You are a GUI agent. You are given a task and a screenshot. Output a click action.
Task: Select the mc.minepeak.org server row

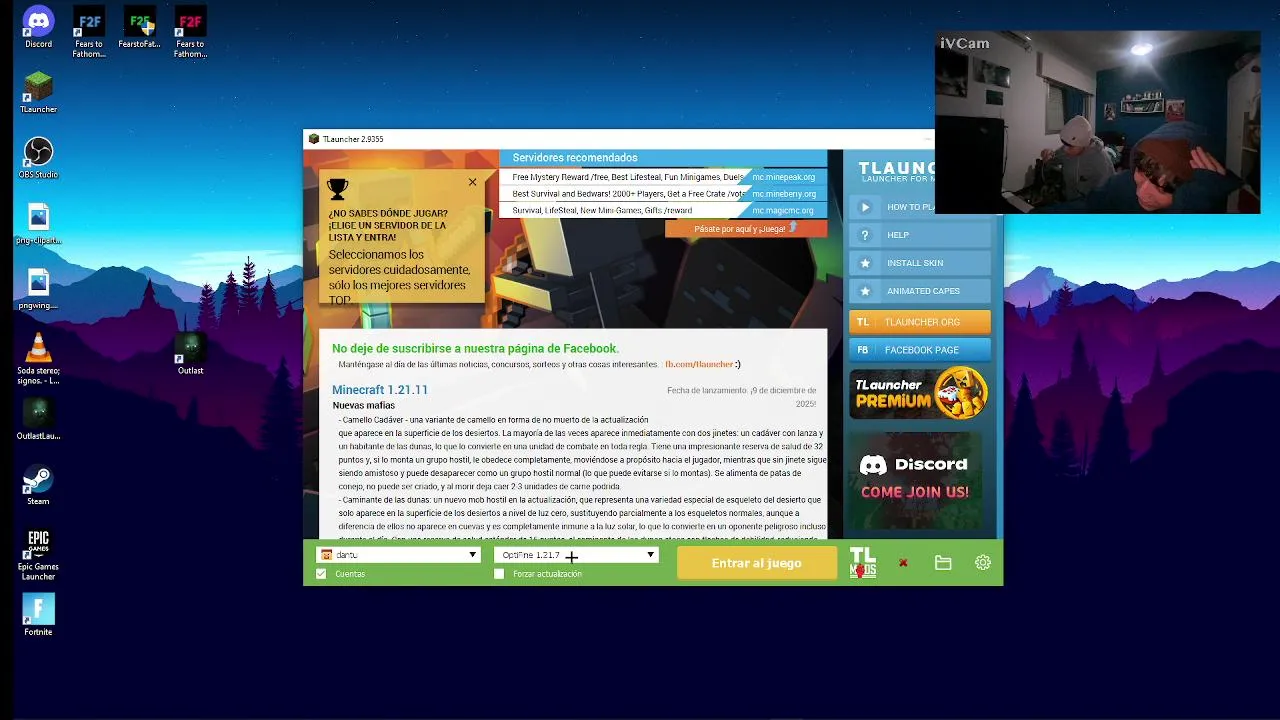(x=664, y=177)
